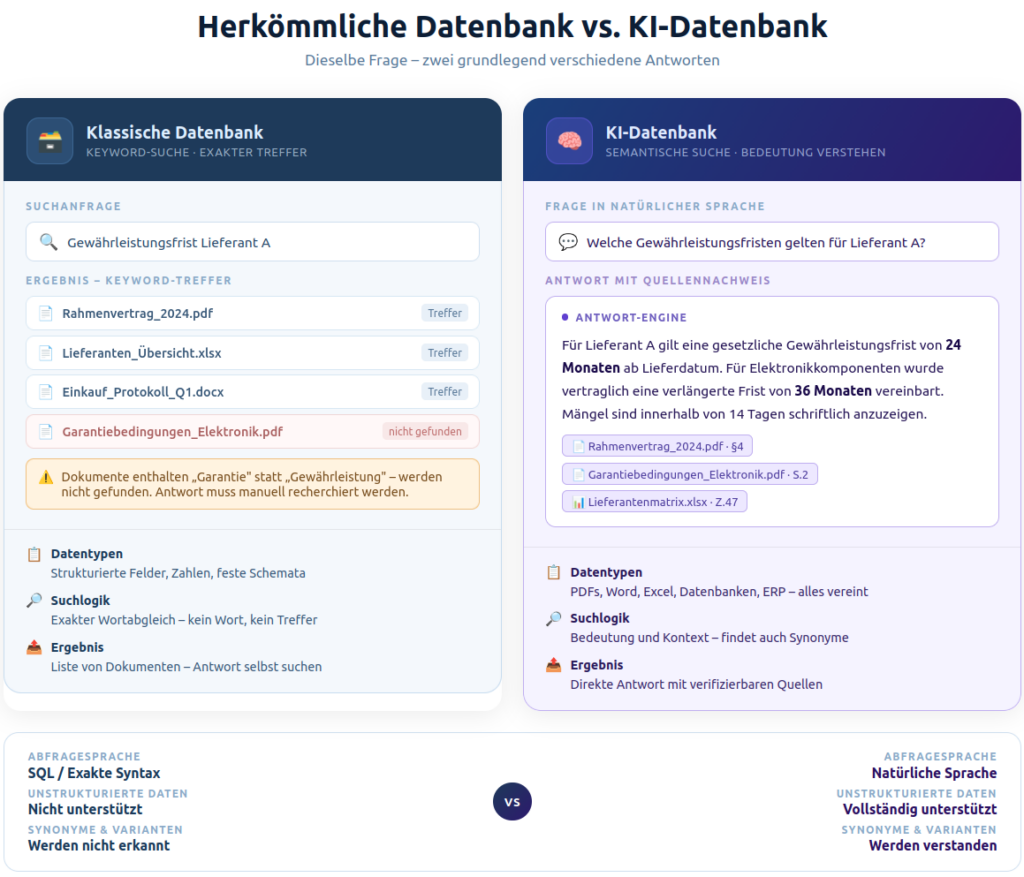Image resolution: width=1024 pixels, height=877 pixels.
Task: Click 'KEYWORD-SUCHE · EXAKTER TREFFER' subtitle
Action: pyautogui.click(x=197, y=153)
